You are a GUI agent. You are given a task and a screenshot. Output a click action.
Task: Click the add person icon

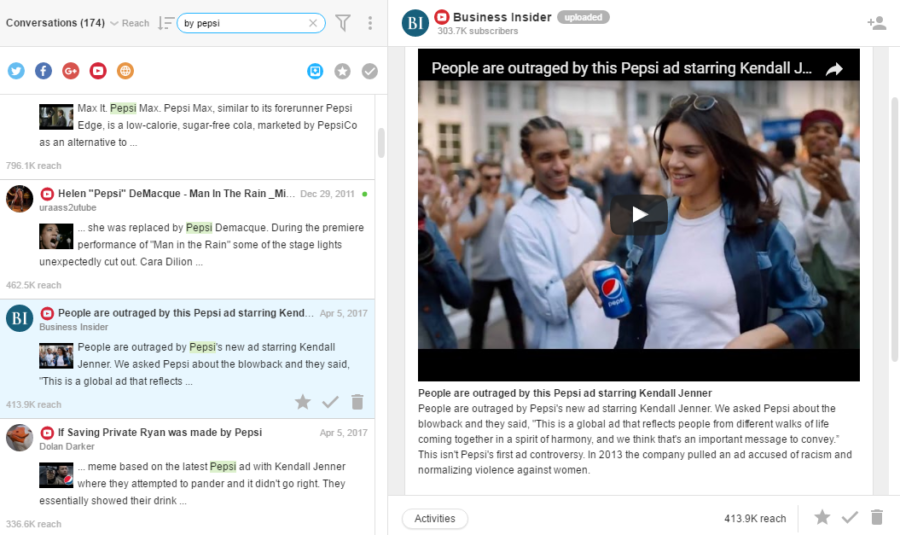(877, 23)
